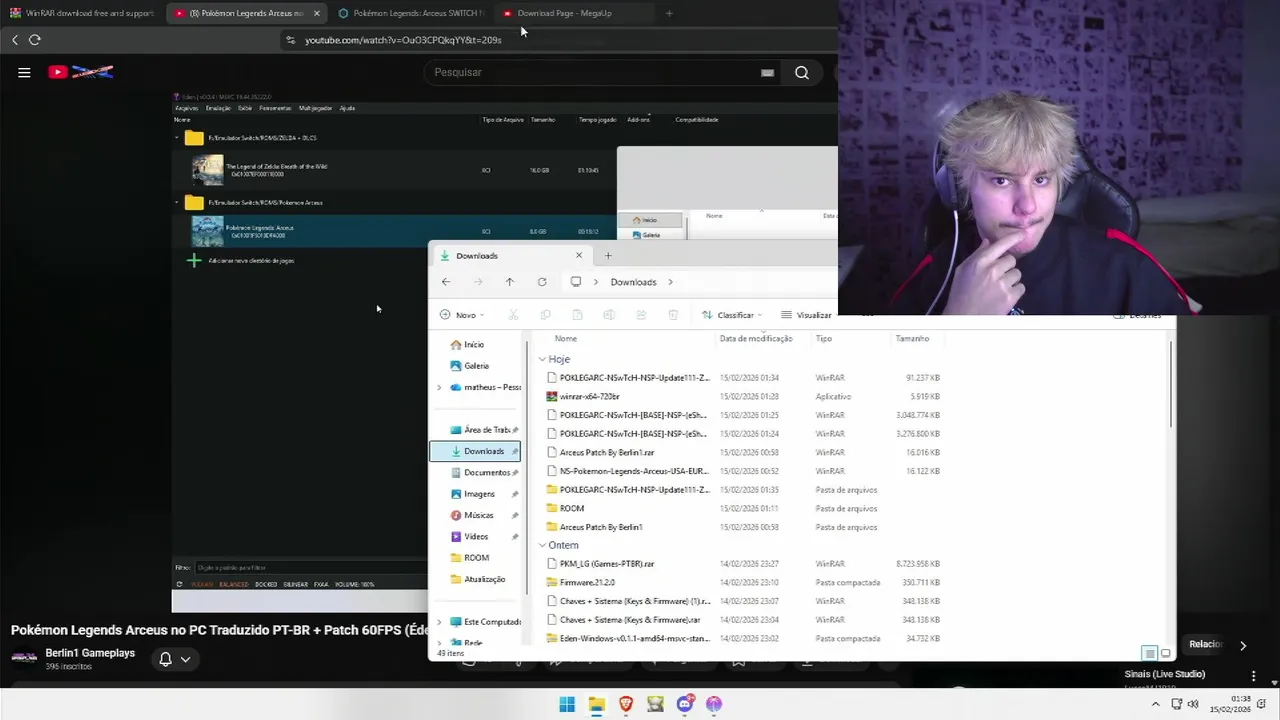Reload the YouTube page
The height and width of the screenshot is (720, 1280).
click(x=35, y=40)
